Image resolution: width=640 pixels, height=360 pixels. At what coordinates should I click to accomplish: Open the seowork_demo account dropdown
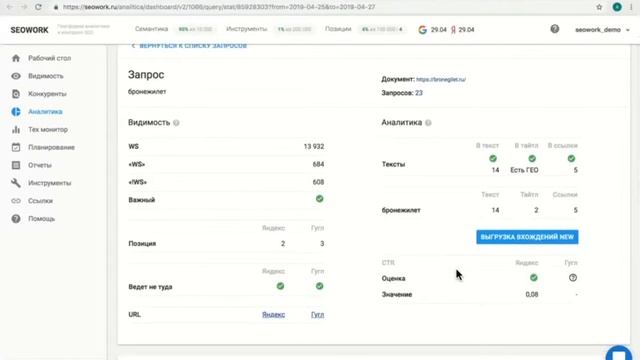[602, 30]
